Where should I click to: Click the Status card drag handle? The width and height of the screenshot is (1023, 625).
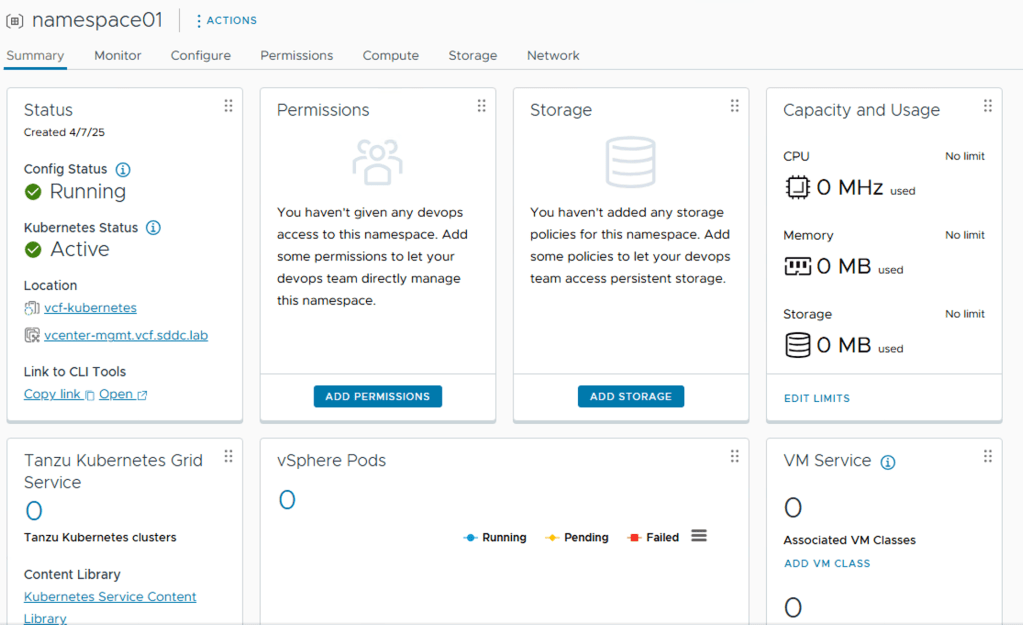point(228,106)
